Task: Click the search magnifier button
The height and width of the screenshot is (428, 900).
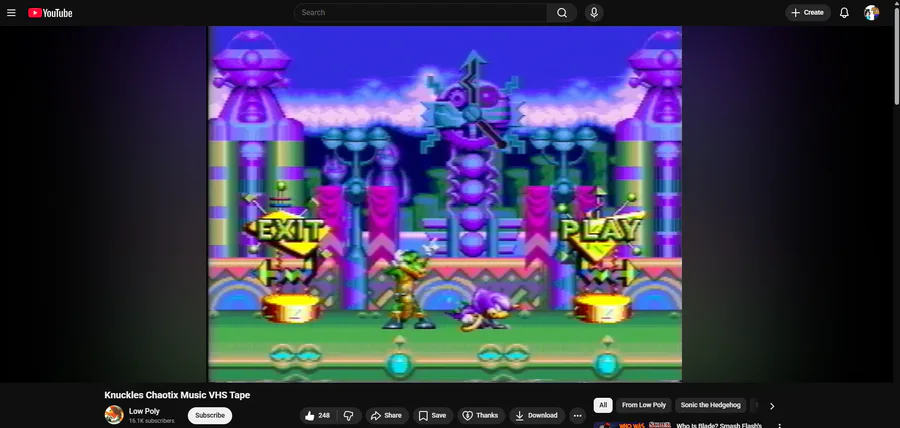Action: [562, 13]
